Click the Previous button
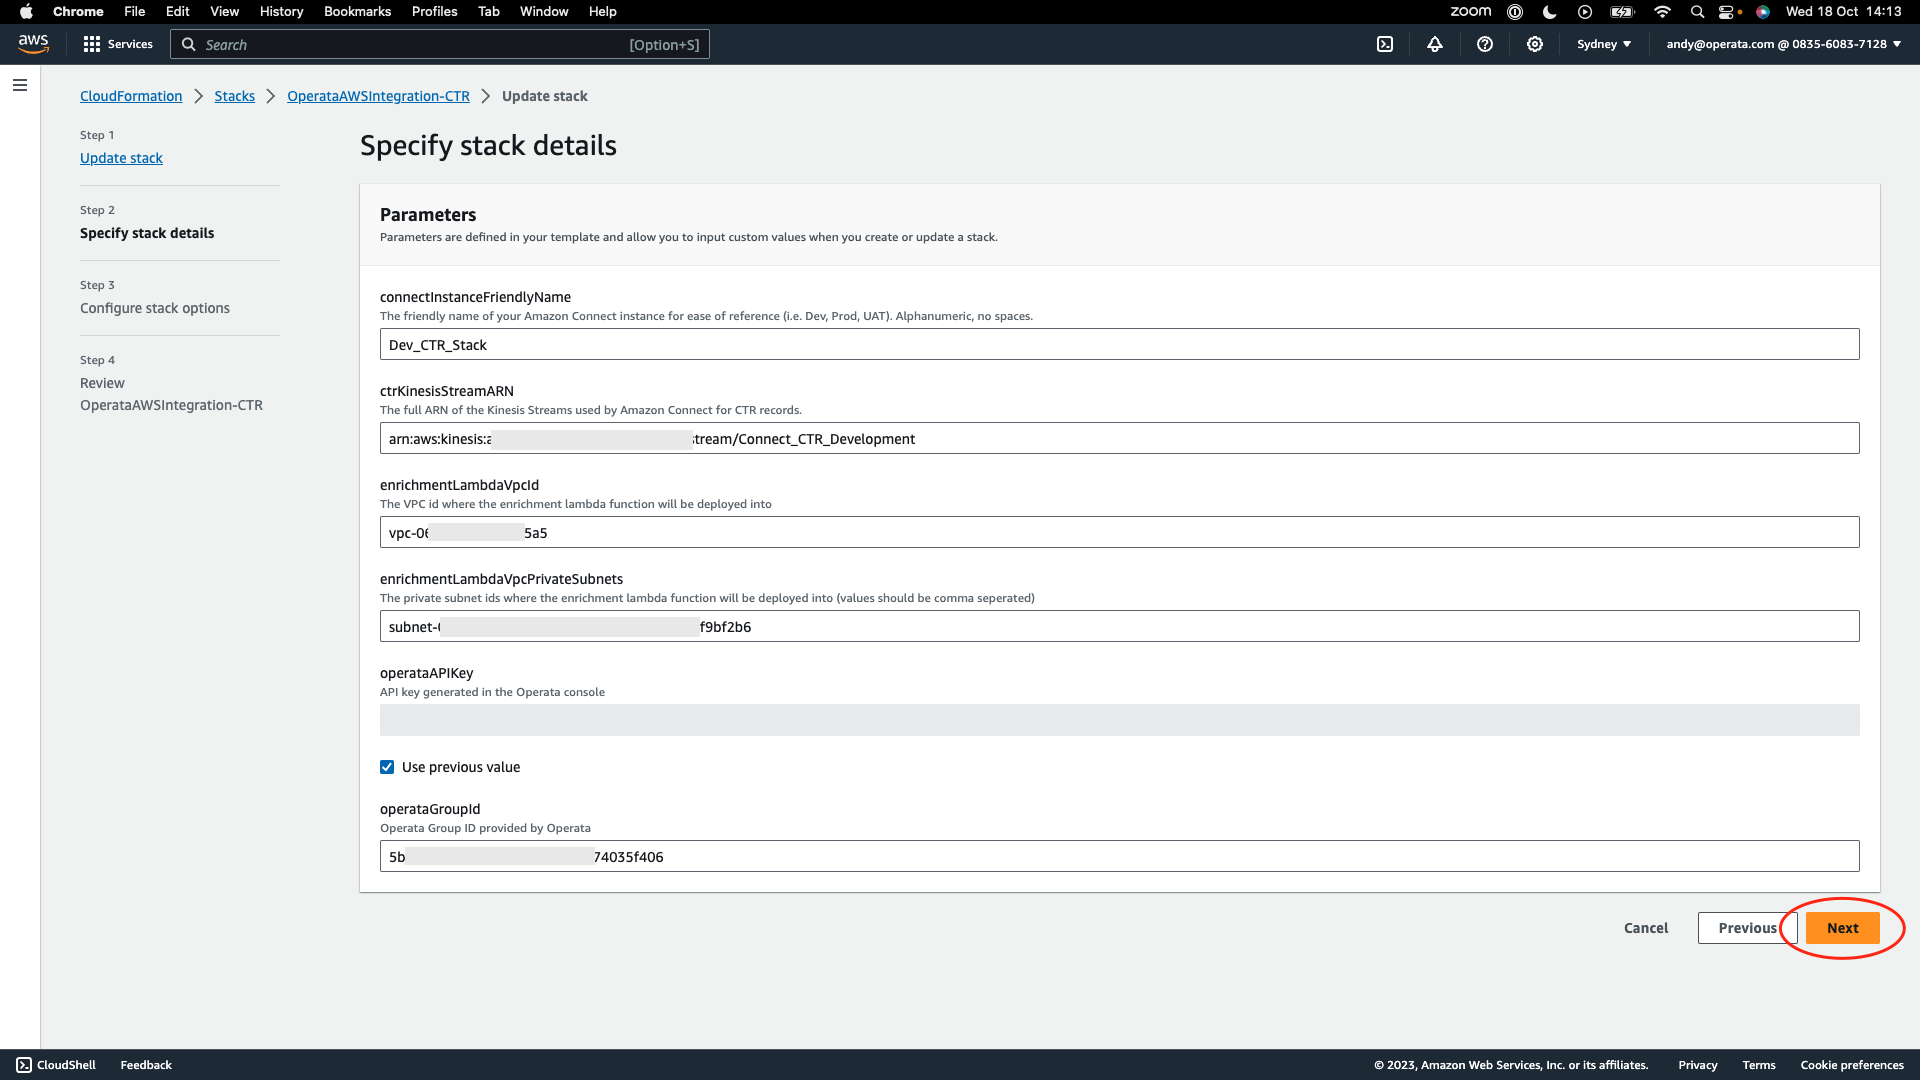This screenshot has height=1080, width=1920. (x=1747, y=928)
